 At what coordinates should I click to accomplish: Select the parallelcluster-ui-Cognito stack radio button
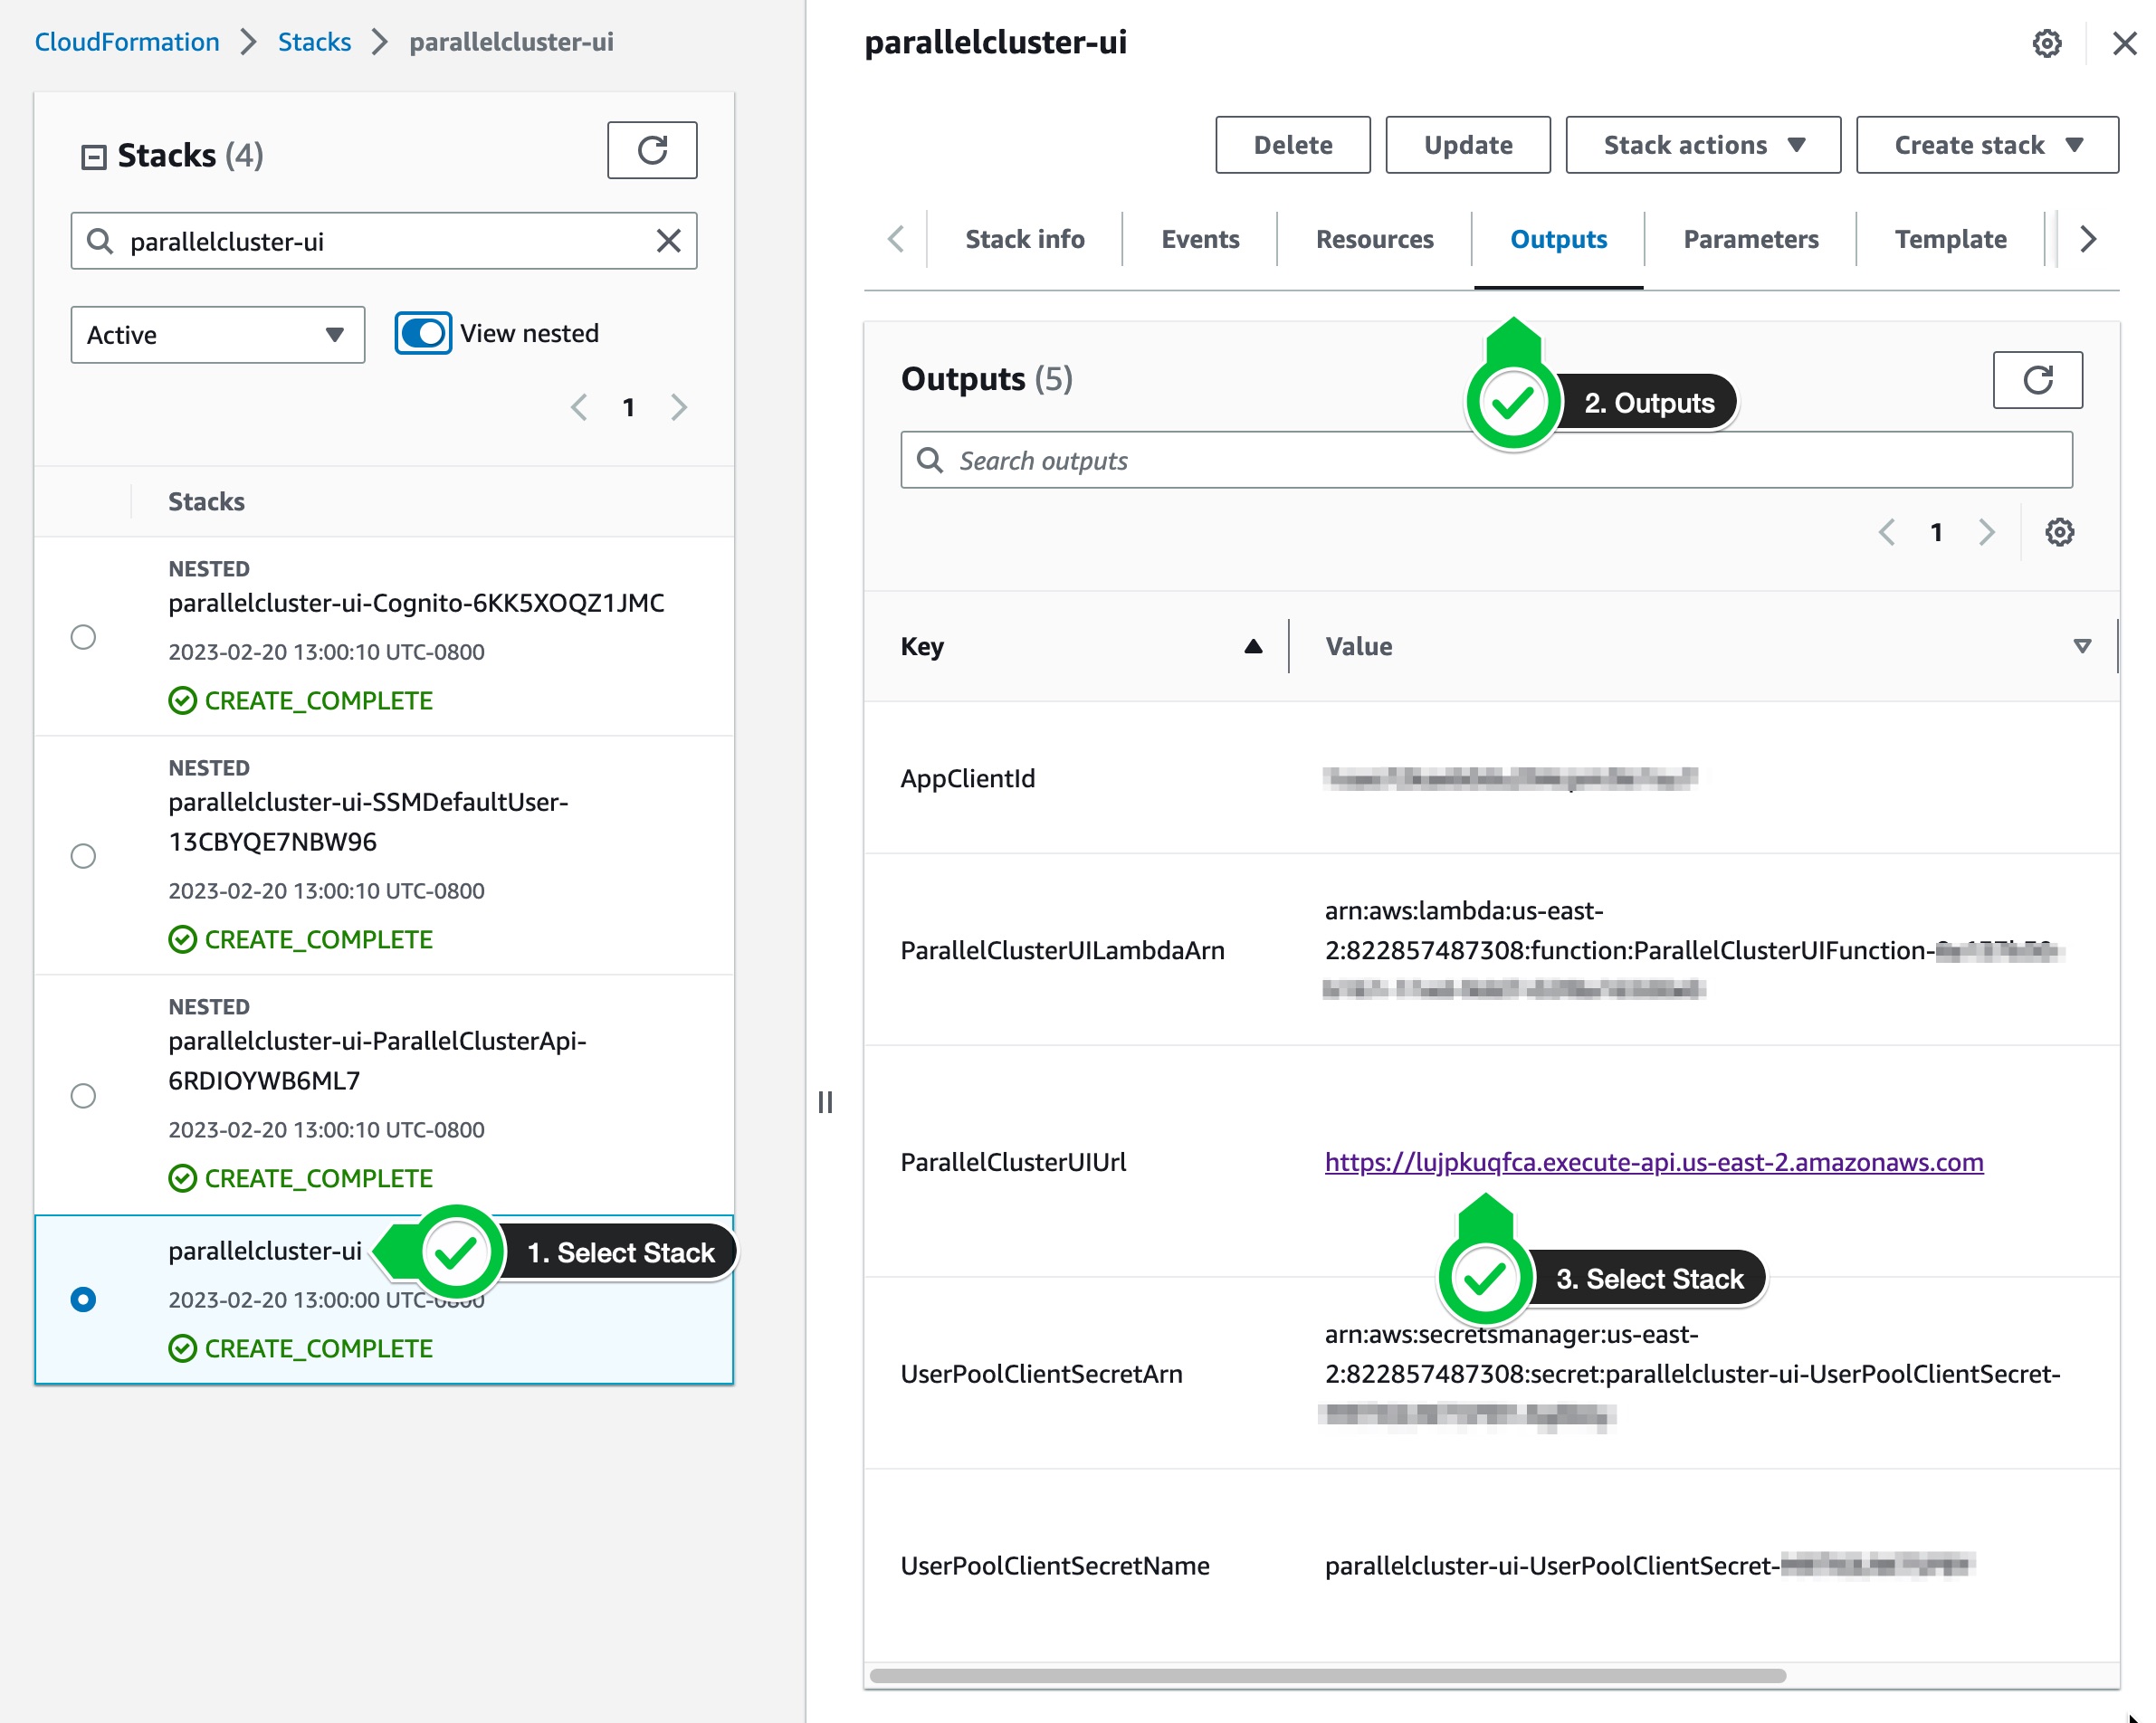click(84, 637)
